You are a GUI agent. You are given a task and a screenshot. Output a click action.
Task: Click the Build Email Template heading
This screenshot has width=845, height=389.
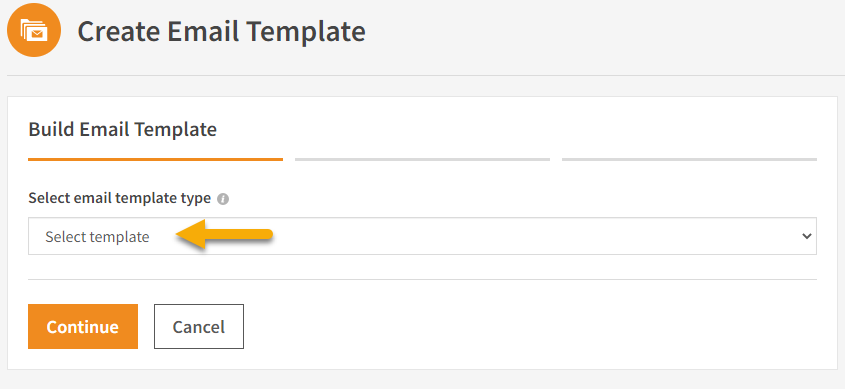point(123,130)
